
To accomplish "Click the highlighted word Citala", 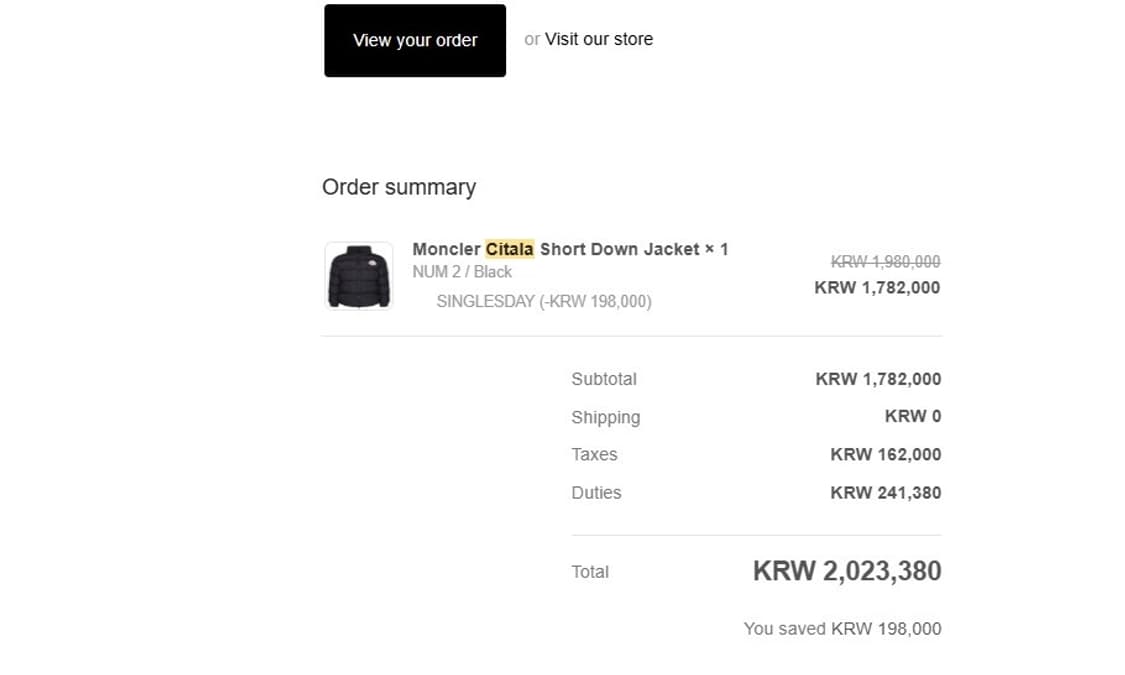I will click(509, 249).
